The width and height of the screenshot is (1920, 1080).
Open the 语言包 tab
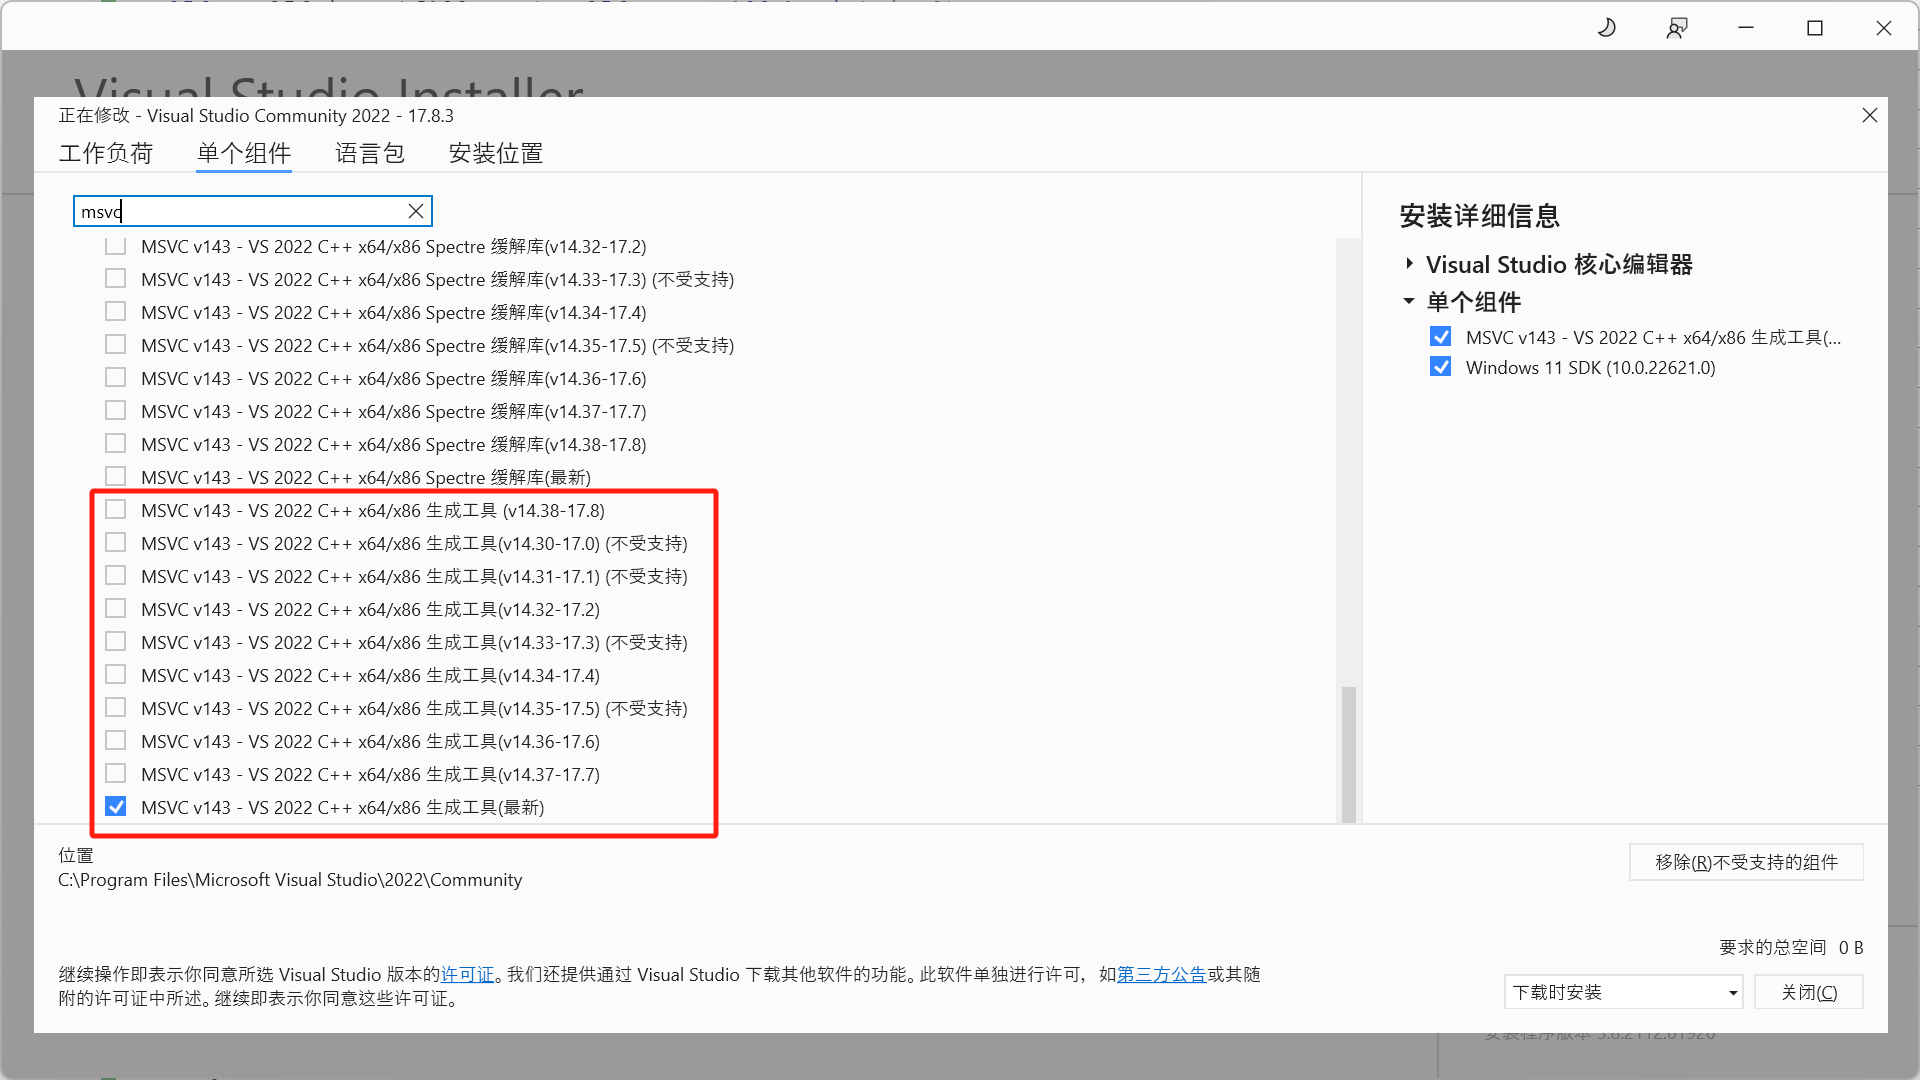pyautogui.click(x=370, y=153)
